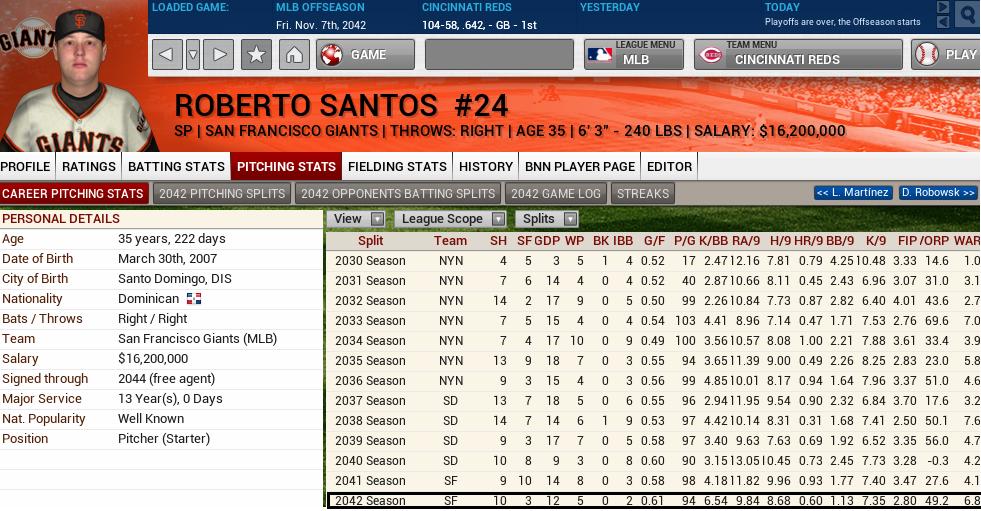Sort by the Split column header
981x511 pixels.
pyautogui.click(x=370, y=241)
